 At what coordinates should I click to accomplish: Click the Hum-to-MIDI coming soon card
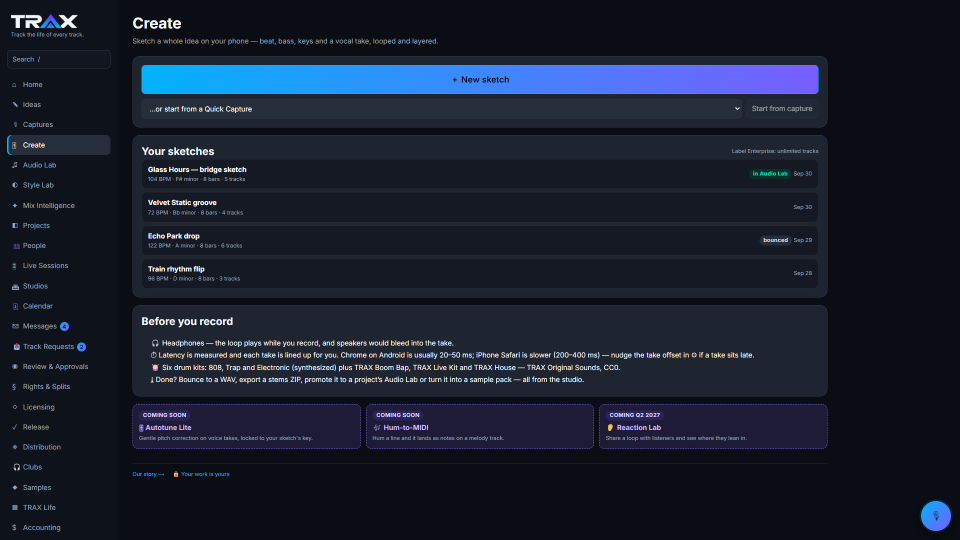pyautogui.click(x=480, y=426)
